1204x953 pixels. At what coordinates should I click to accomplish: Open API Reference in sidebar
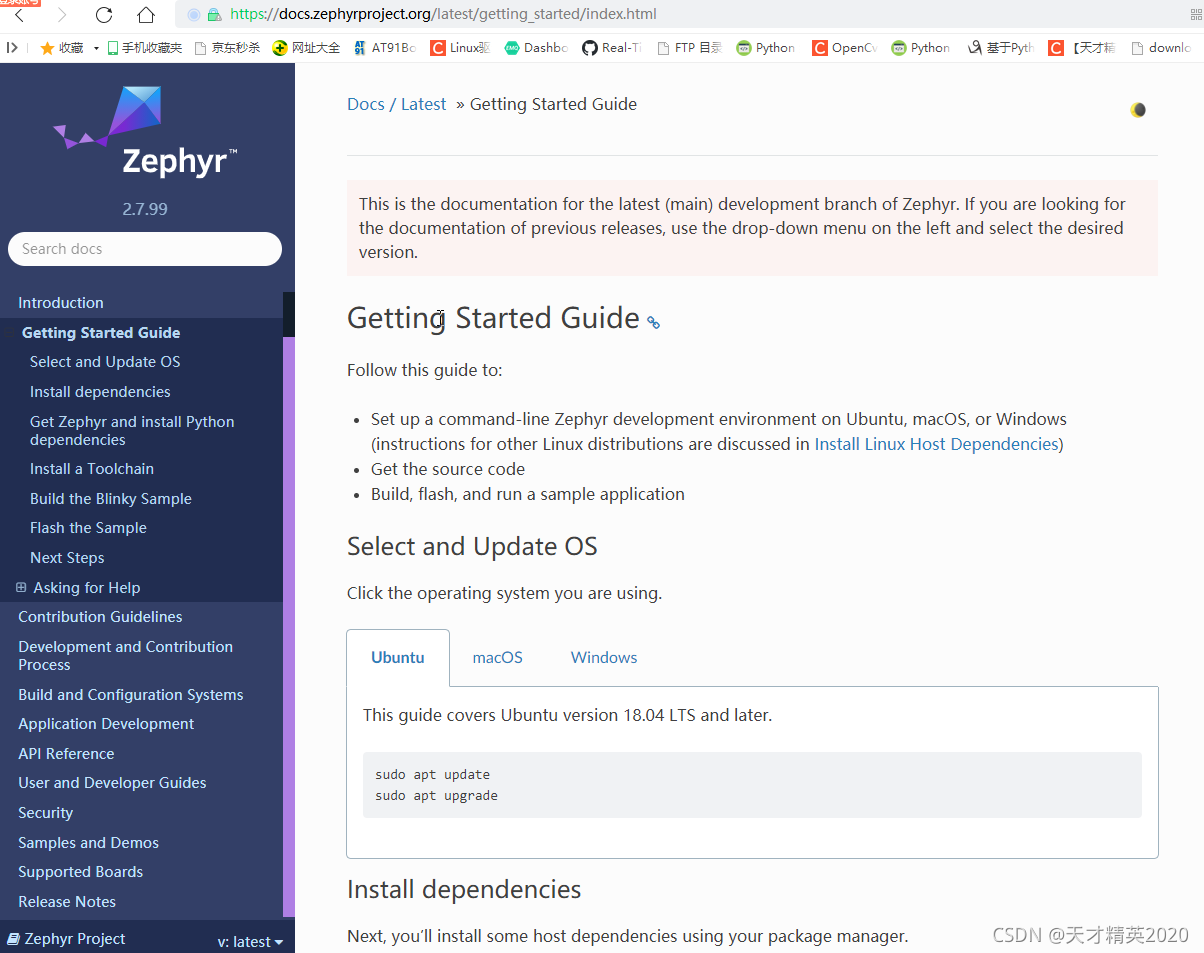(66, 754)
